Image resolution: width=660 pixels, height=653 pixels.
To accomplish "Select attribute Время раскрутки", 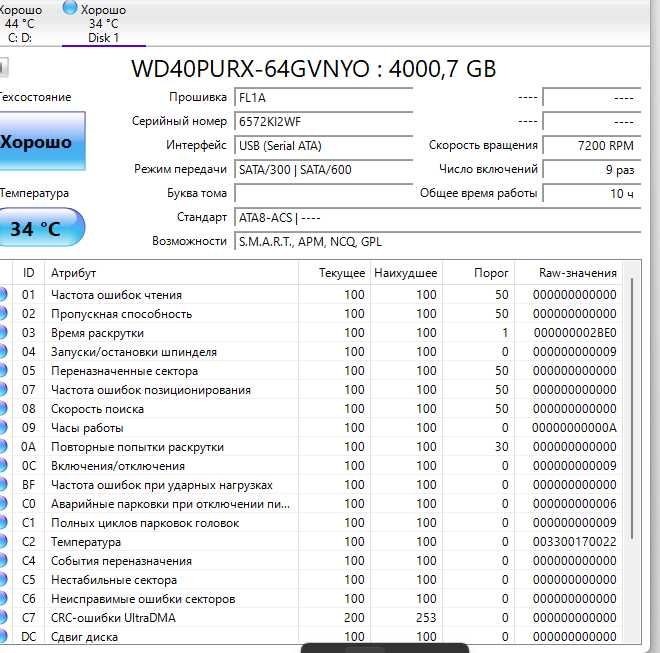I will pos(97,333).
